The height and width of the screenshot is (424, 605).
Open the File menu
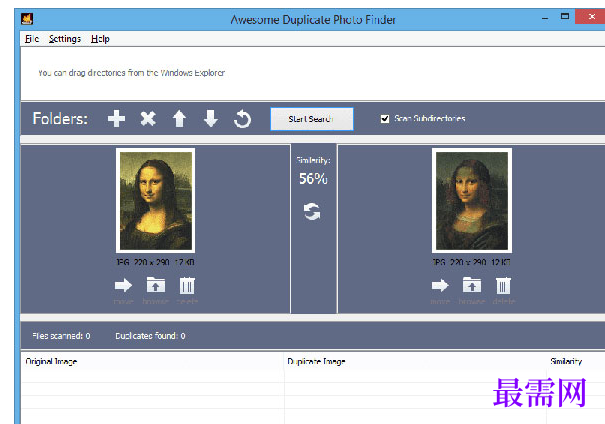(32, 39)
